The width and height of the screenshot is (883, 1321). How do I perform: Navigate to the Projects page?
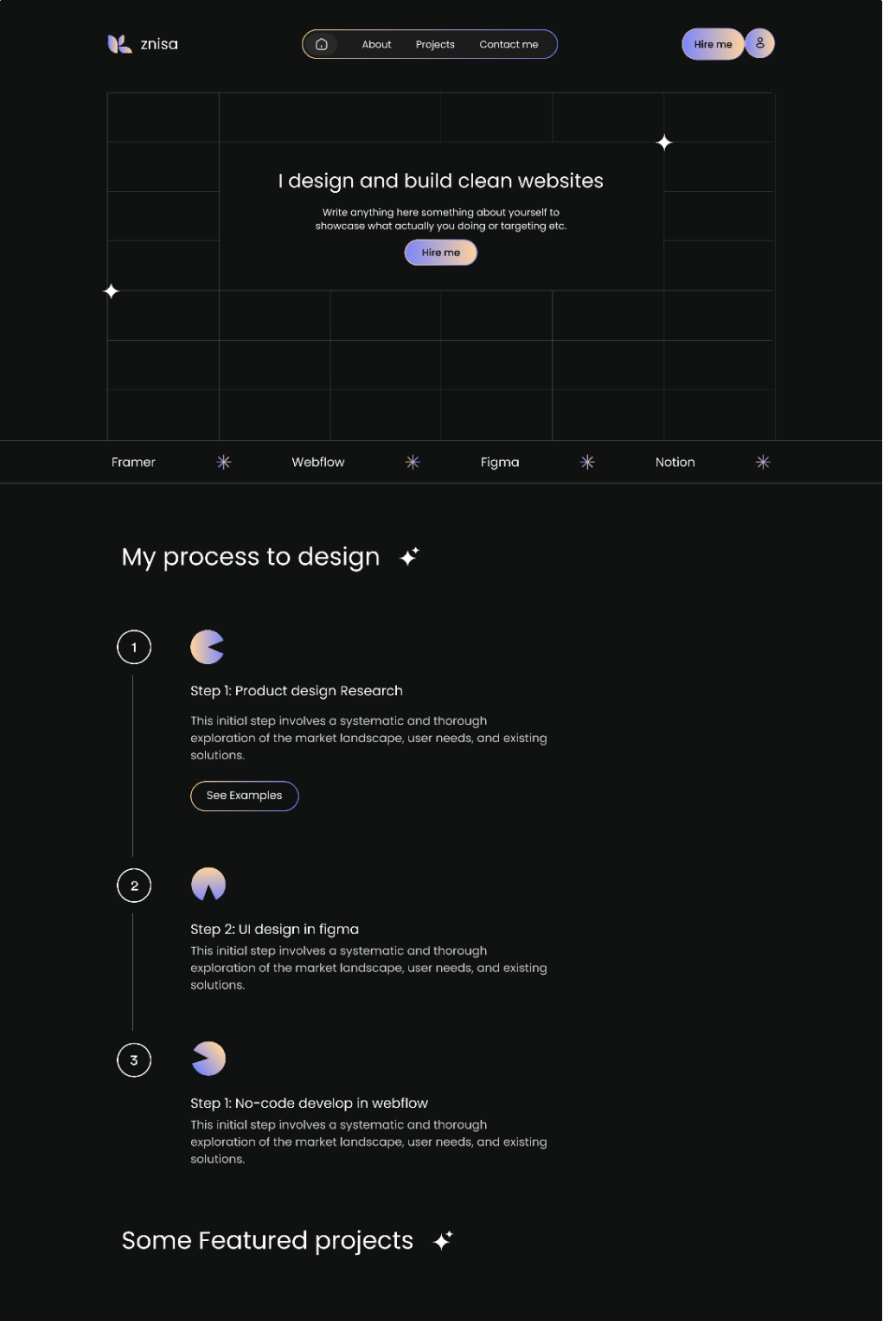pos(435,44)
